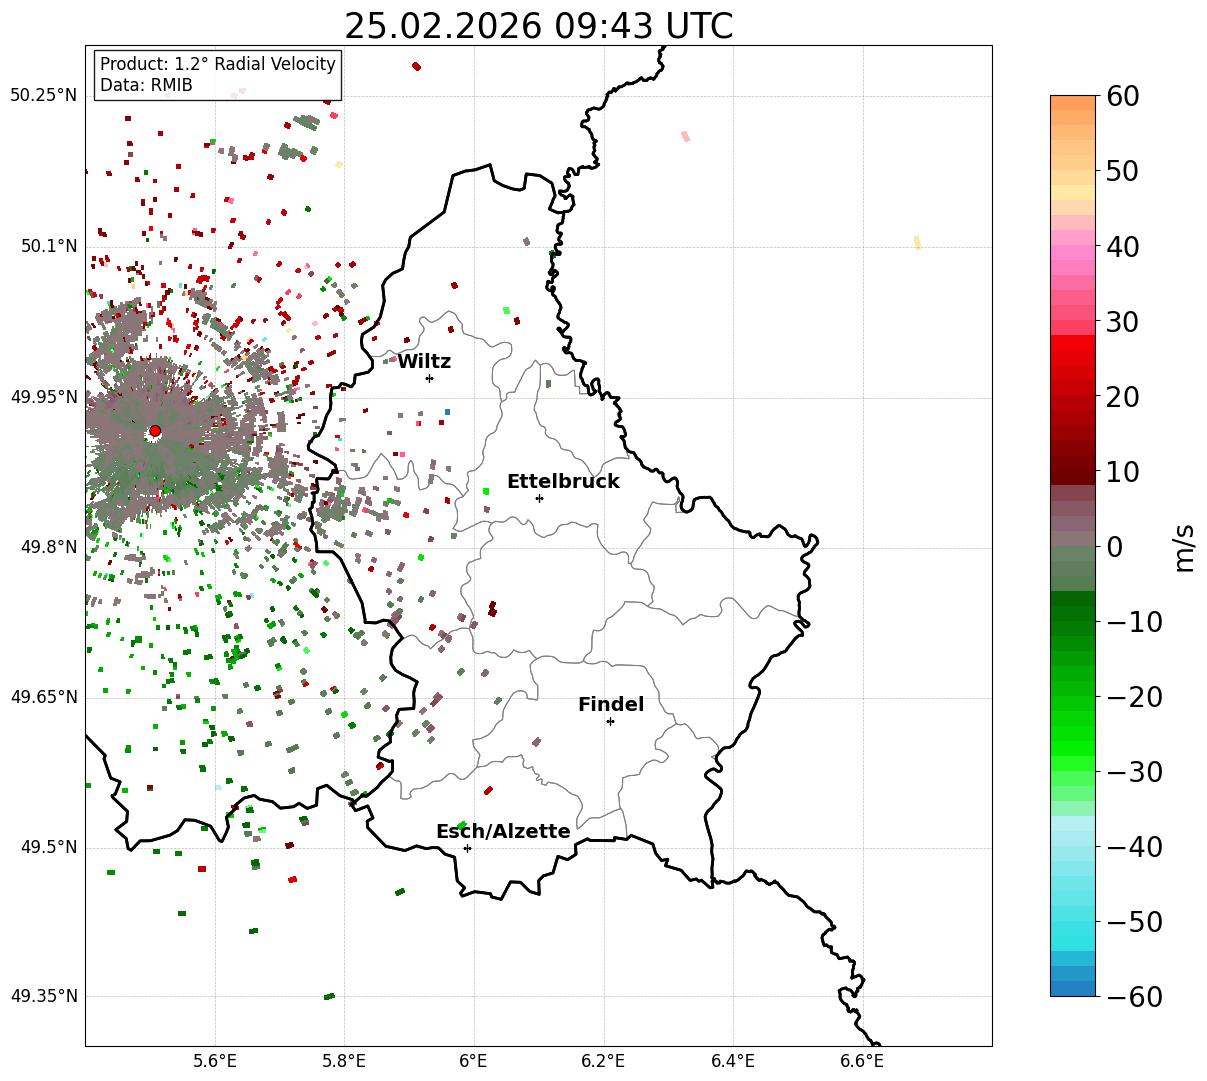Click the 'Esch/Alzette' city label
Image resolution: width=1207 pixels, height=1081 pixels.
coord(503,831)
